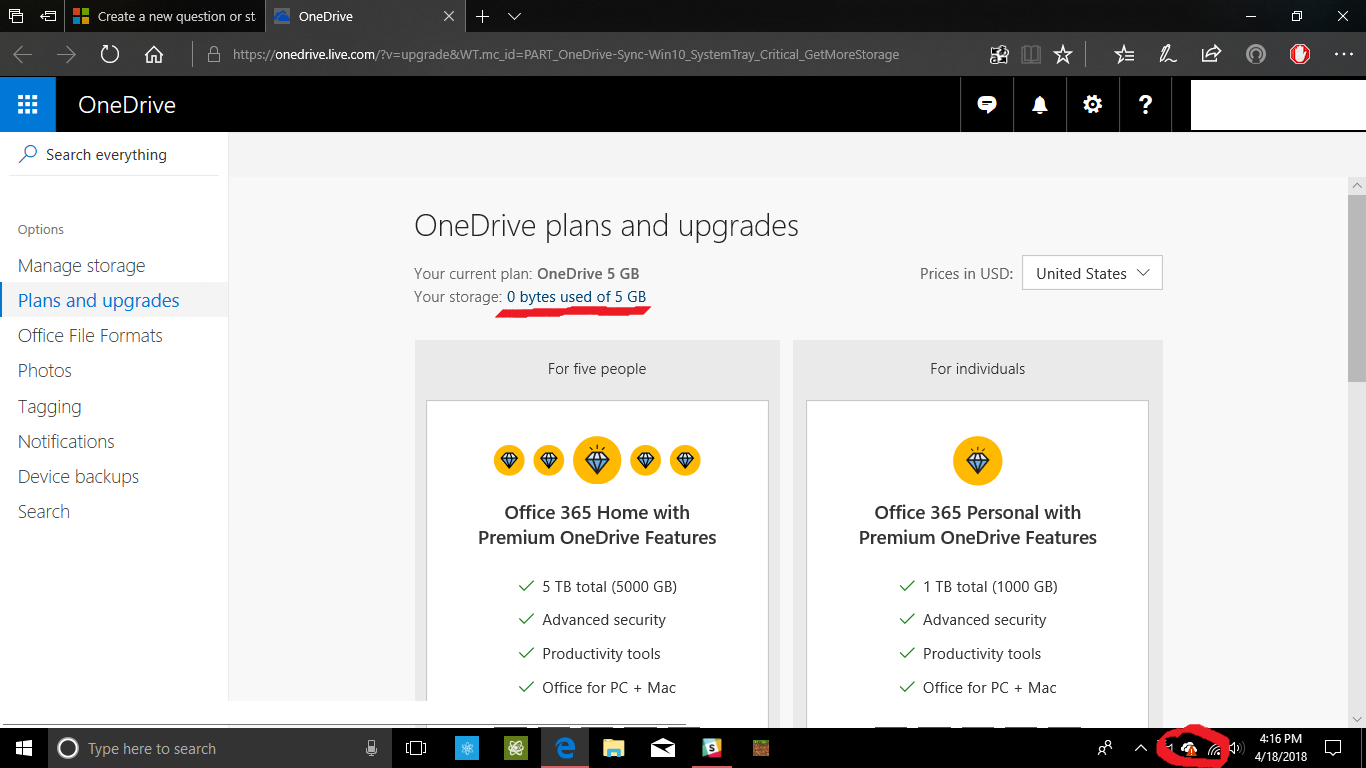Screen dimensions: 1366x768
Task: Open Office File Formats options
Action: pyautogui.click(x=90, y=335)
